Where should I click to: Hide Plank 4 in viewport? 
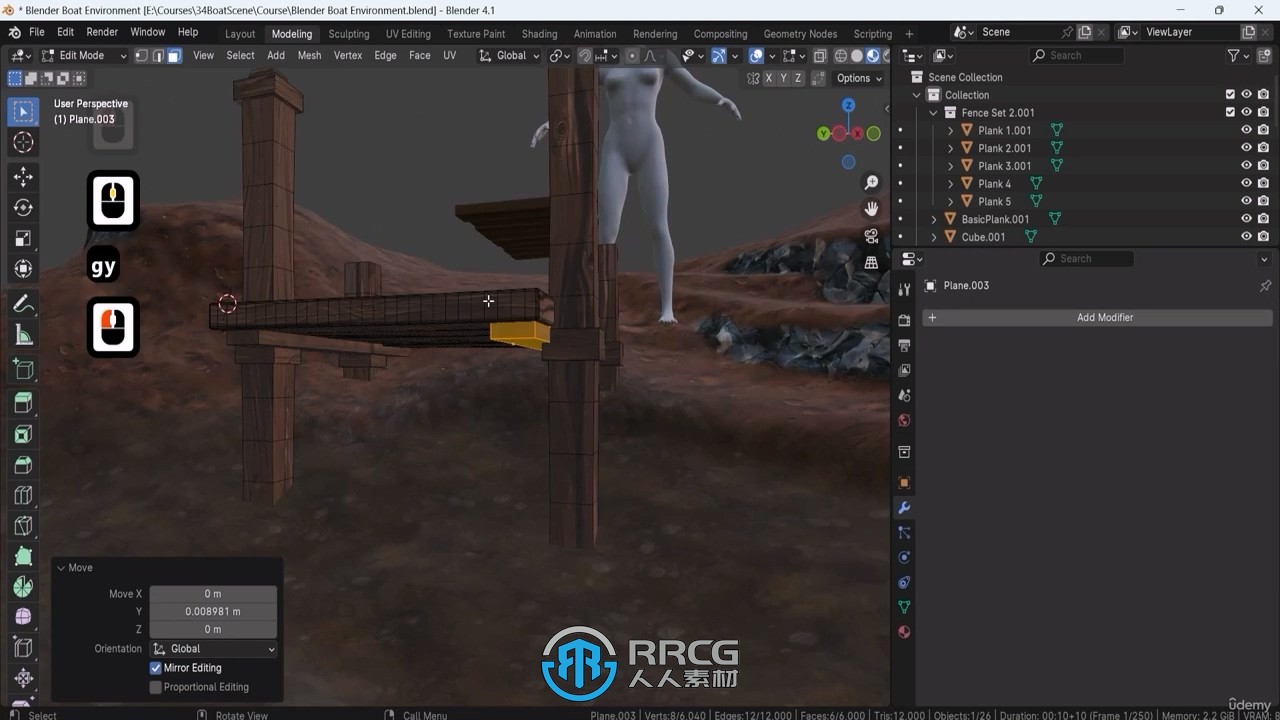click(x=1246, y=184)
